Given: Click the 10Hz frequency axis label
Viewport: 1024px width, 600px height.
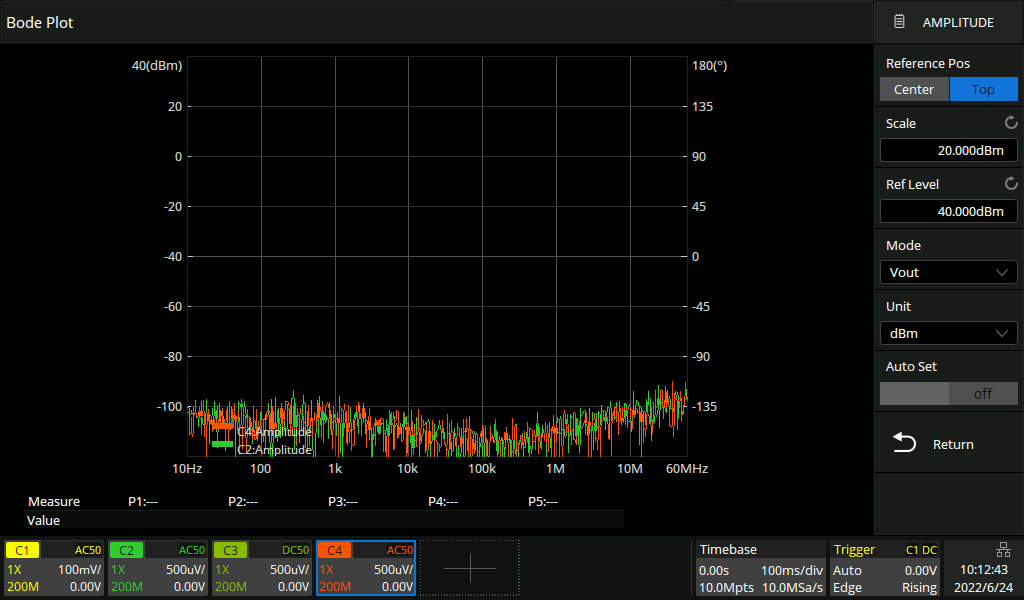Looking at the screenshot, I should 187,468.
